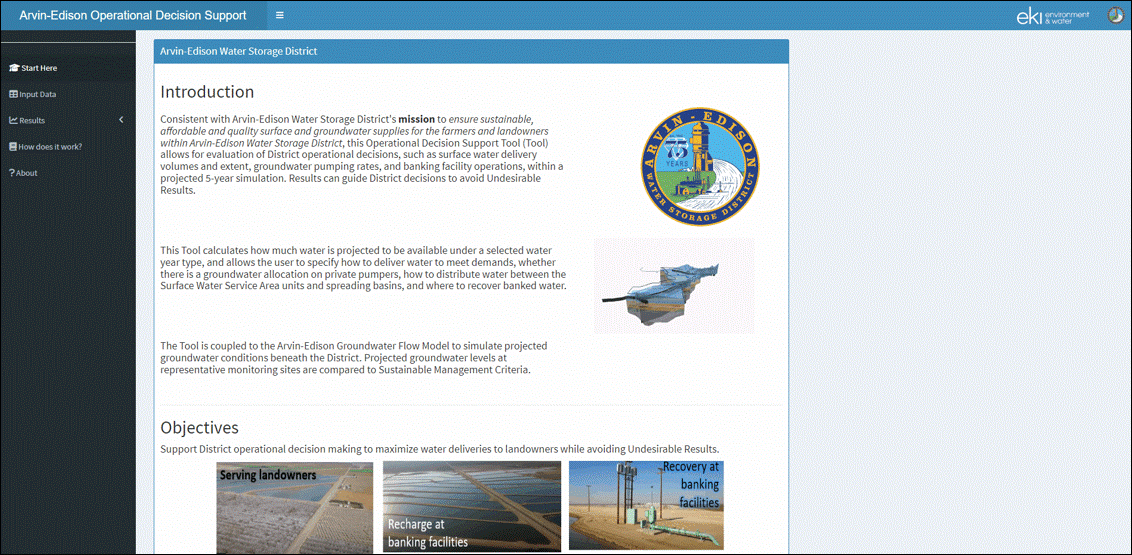Click the graduation cap Start Here icon
Image resolution: width=1132 pixels, height=555 pixels.
click(13, 68)
